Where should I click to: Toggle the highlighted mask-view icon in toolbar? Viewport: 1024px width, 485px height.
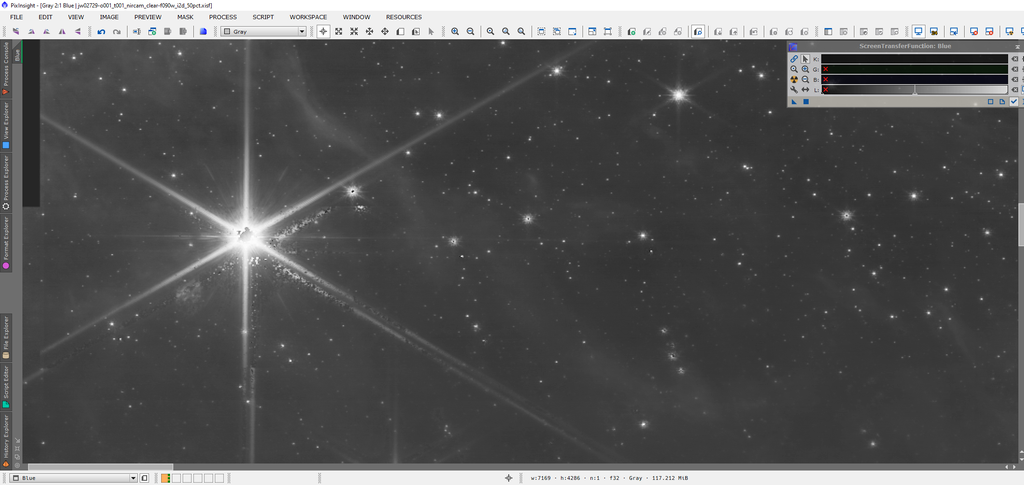[x=698, y=31]
